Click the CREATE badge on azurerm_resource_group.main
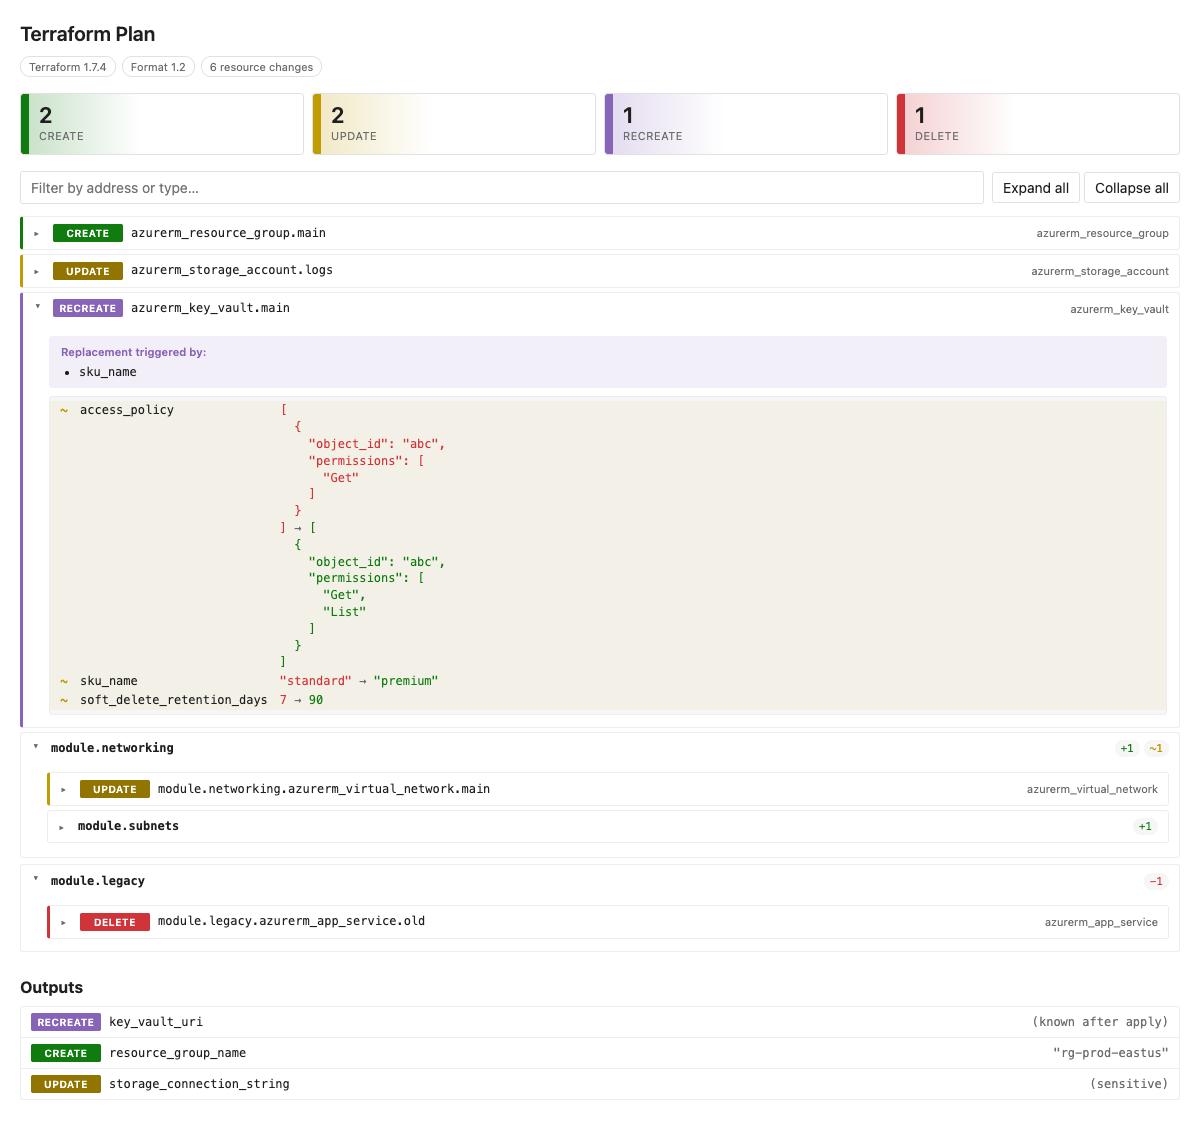The image size is (1200, 1141). 88,233
